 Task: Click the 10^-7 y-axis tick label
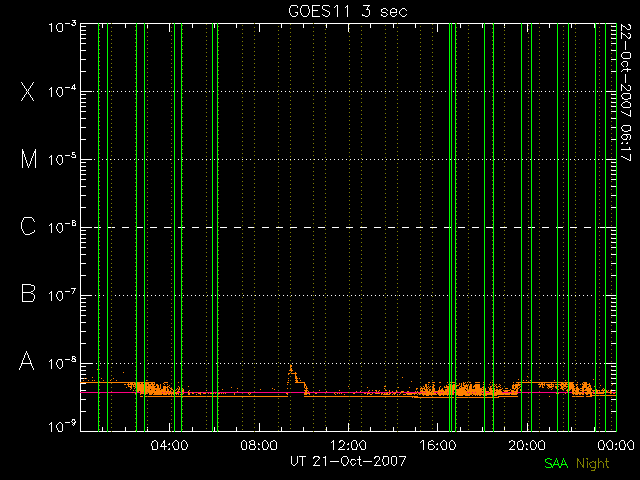pyautogui.click(x=62, y=296)
